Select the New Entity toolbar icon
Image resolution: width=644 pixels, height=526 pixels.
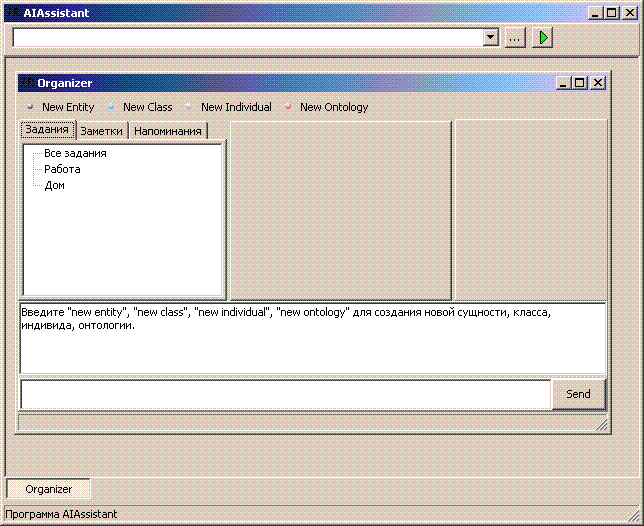tap(30, 107)
